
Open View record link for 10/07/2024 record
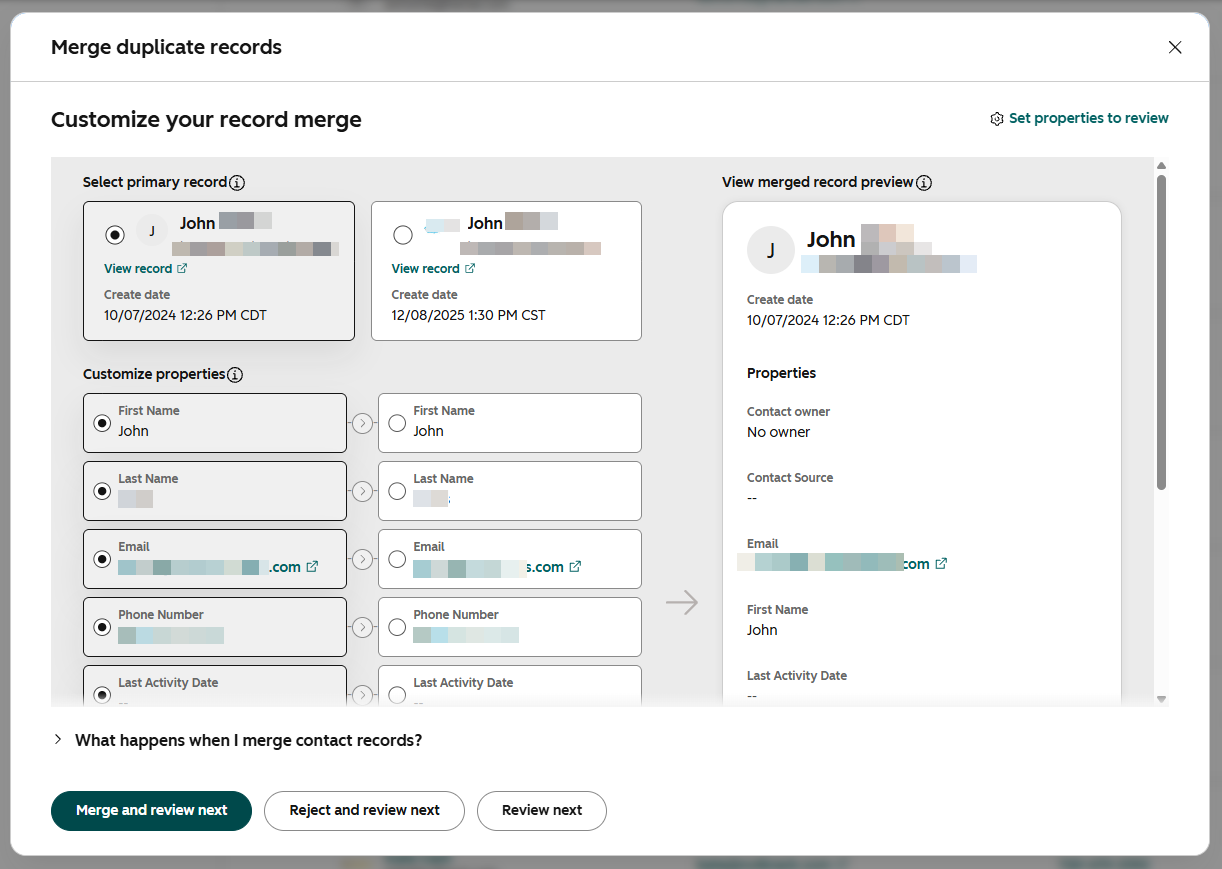(145, 268)
